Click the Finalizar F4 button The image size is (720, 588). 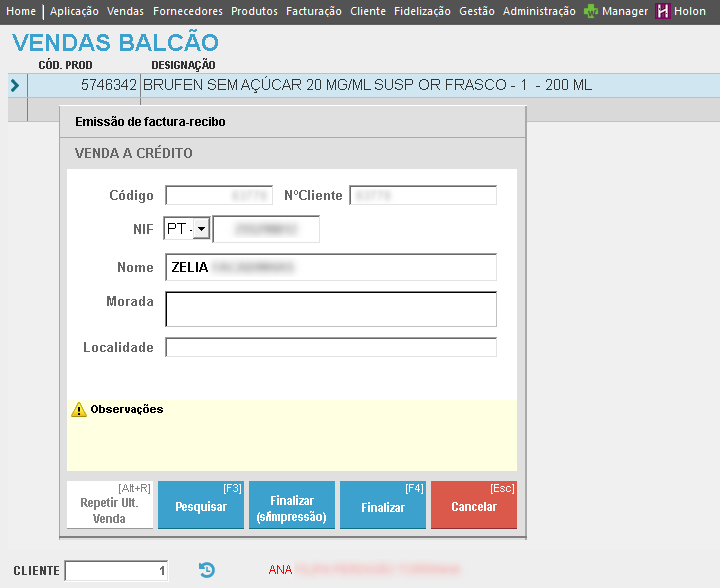coord(383,506)
